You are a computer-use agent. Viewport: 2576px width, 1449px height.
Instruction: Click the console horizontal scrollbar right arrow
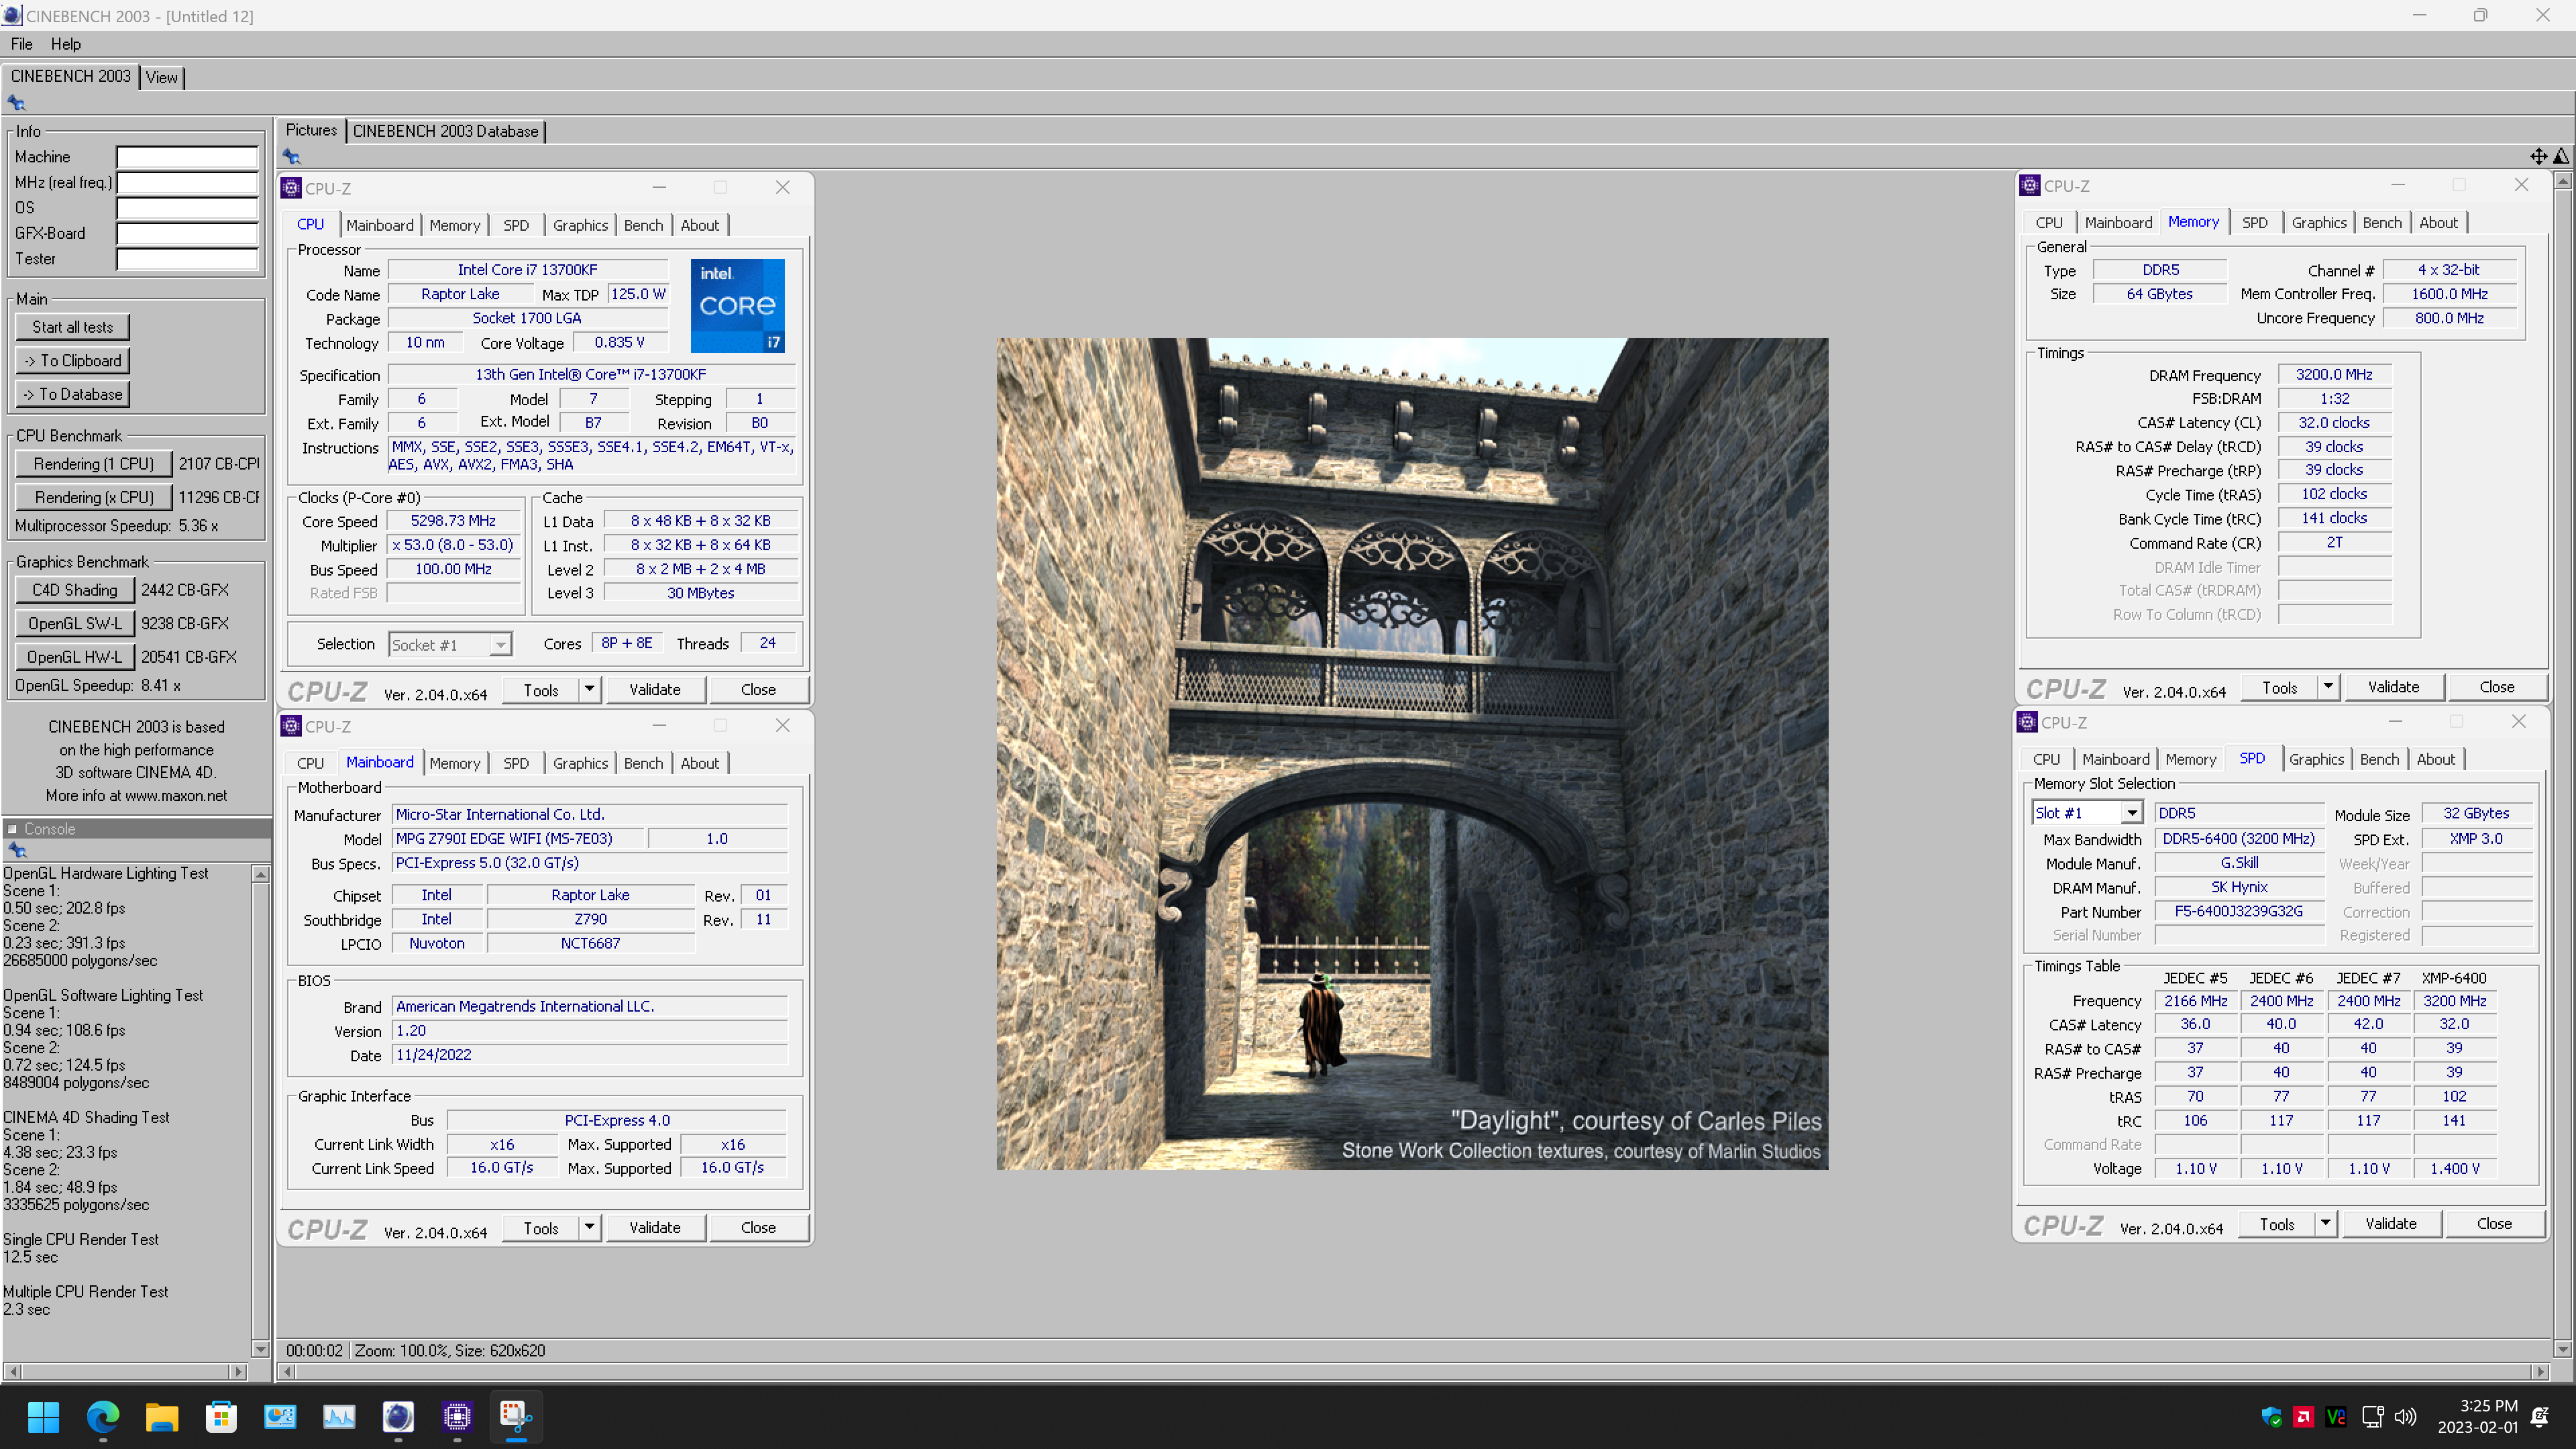point(237,1371)
